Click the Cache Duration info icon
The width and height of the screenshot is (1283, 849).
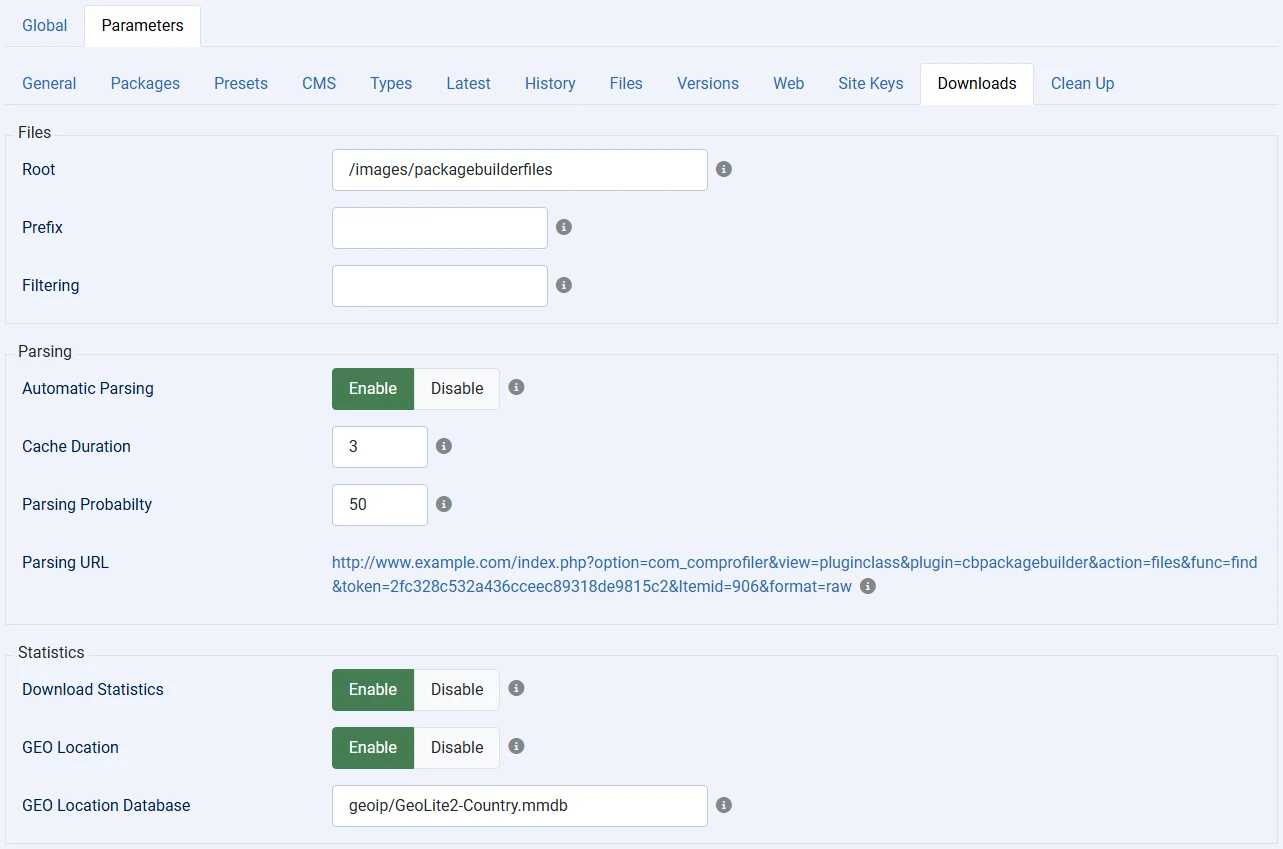pos(443,446)
